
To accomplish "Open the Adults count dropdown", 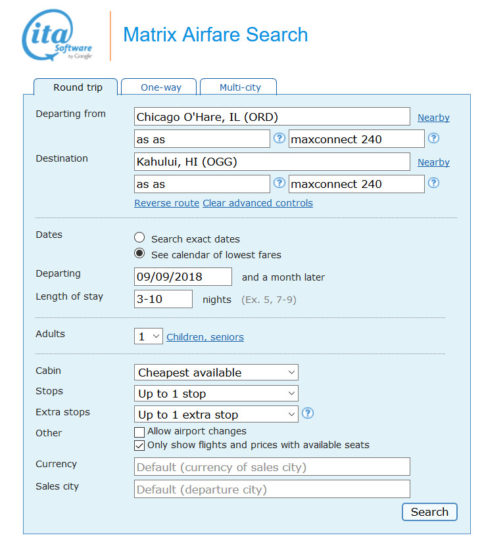I will point(148,336).
